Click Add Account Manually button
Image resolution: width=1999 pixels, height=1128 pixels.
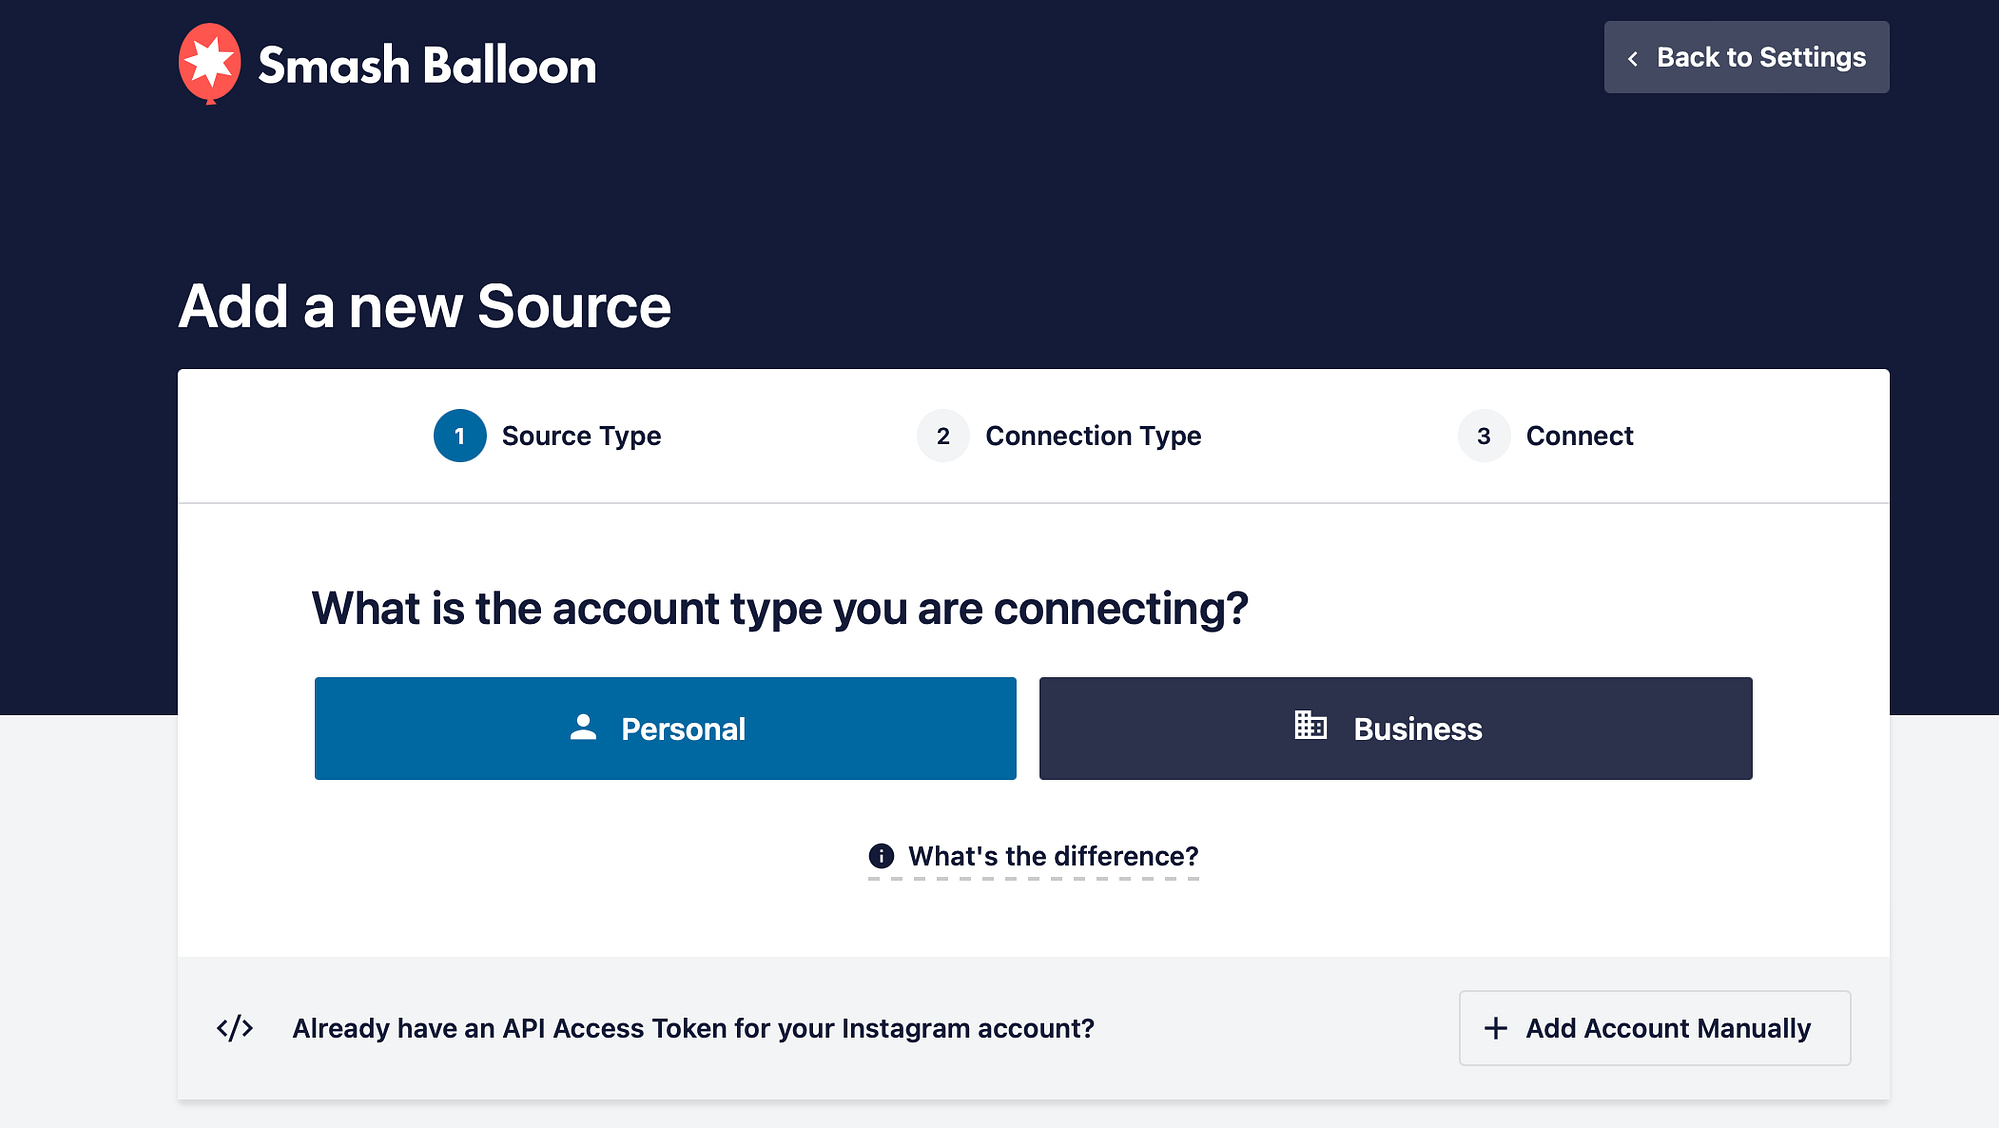1654,1028
